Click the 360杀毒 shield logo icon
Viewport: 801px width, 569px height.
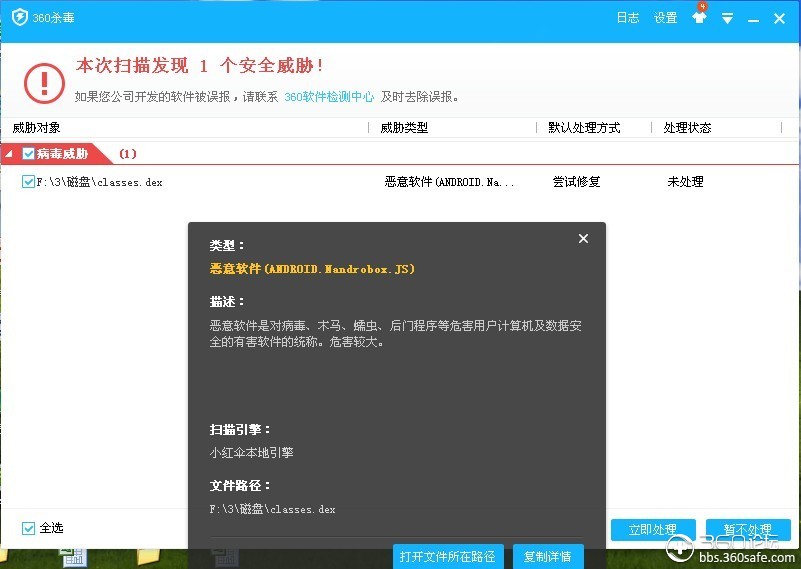point(19,17)
